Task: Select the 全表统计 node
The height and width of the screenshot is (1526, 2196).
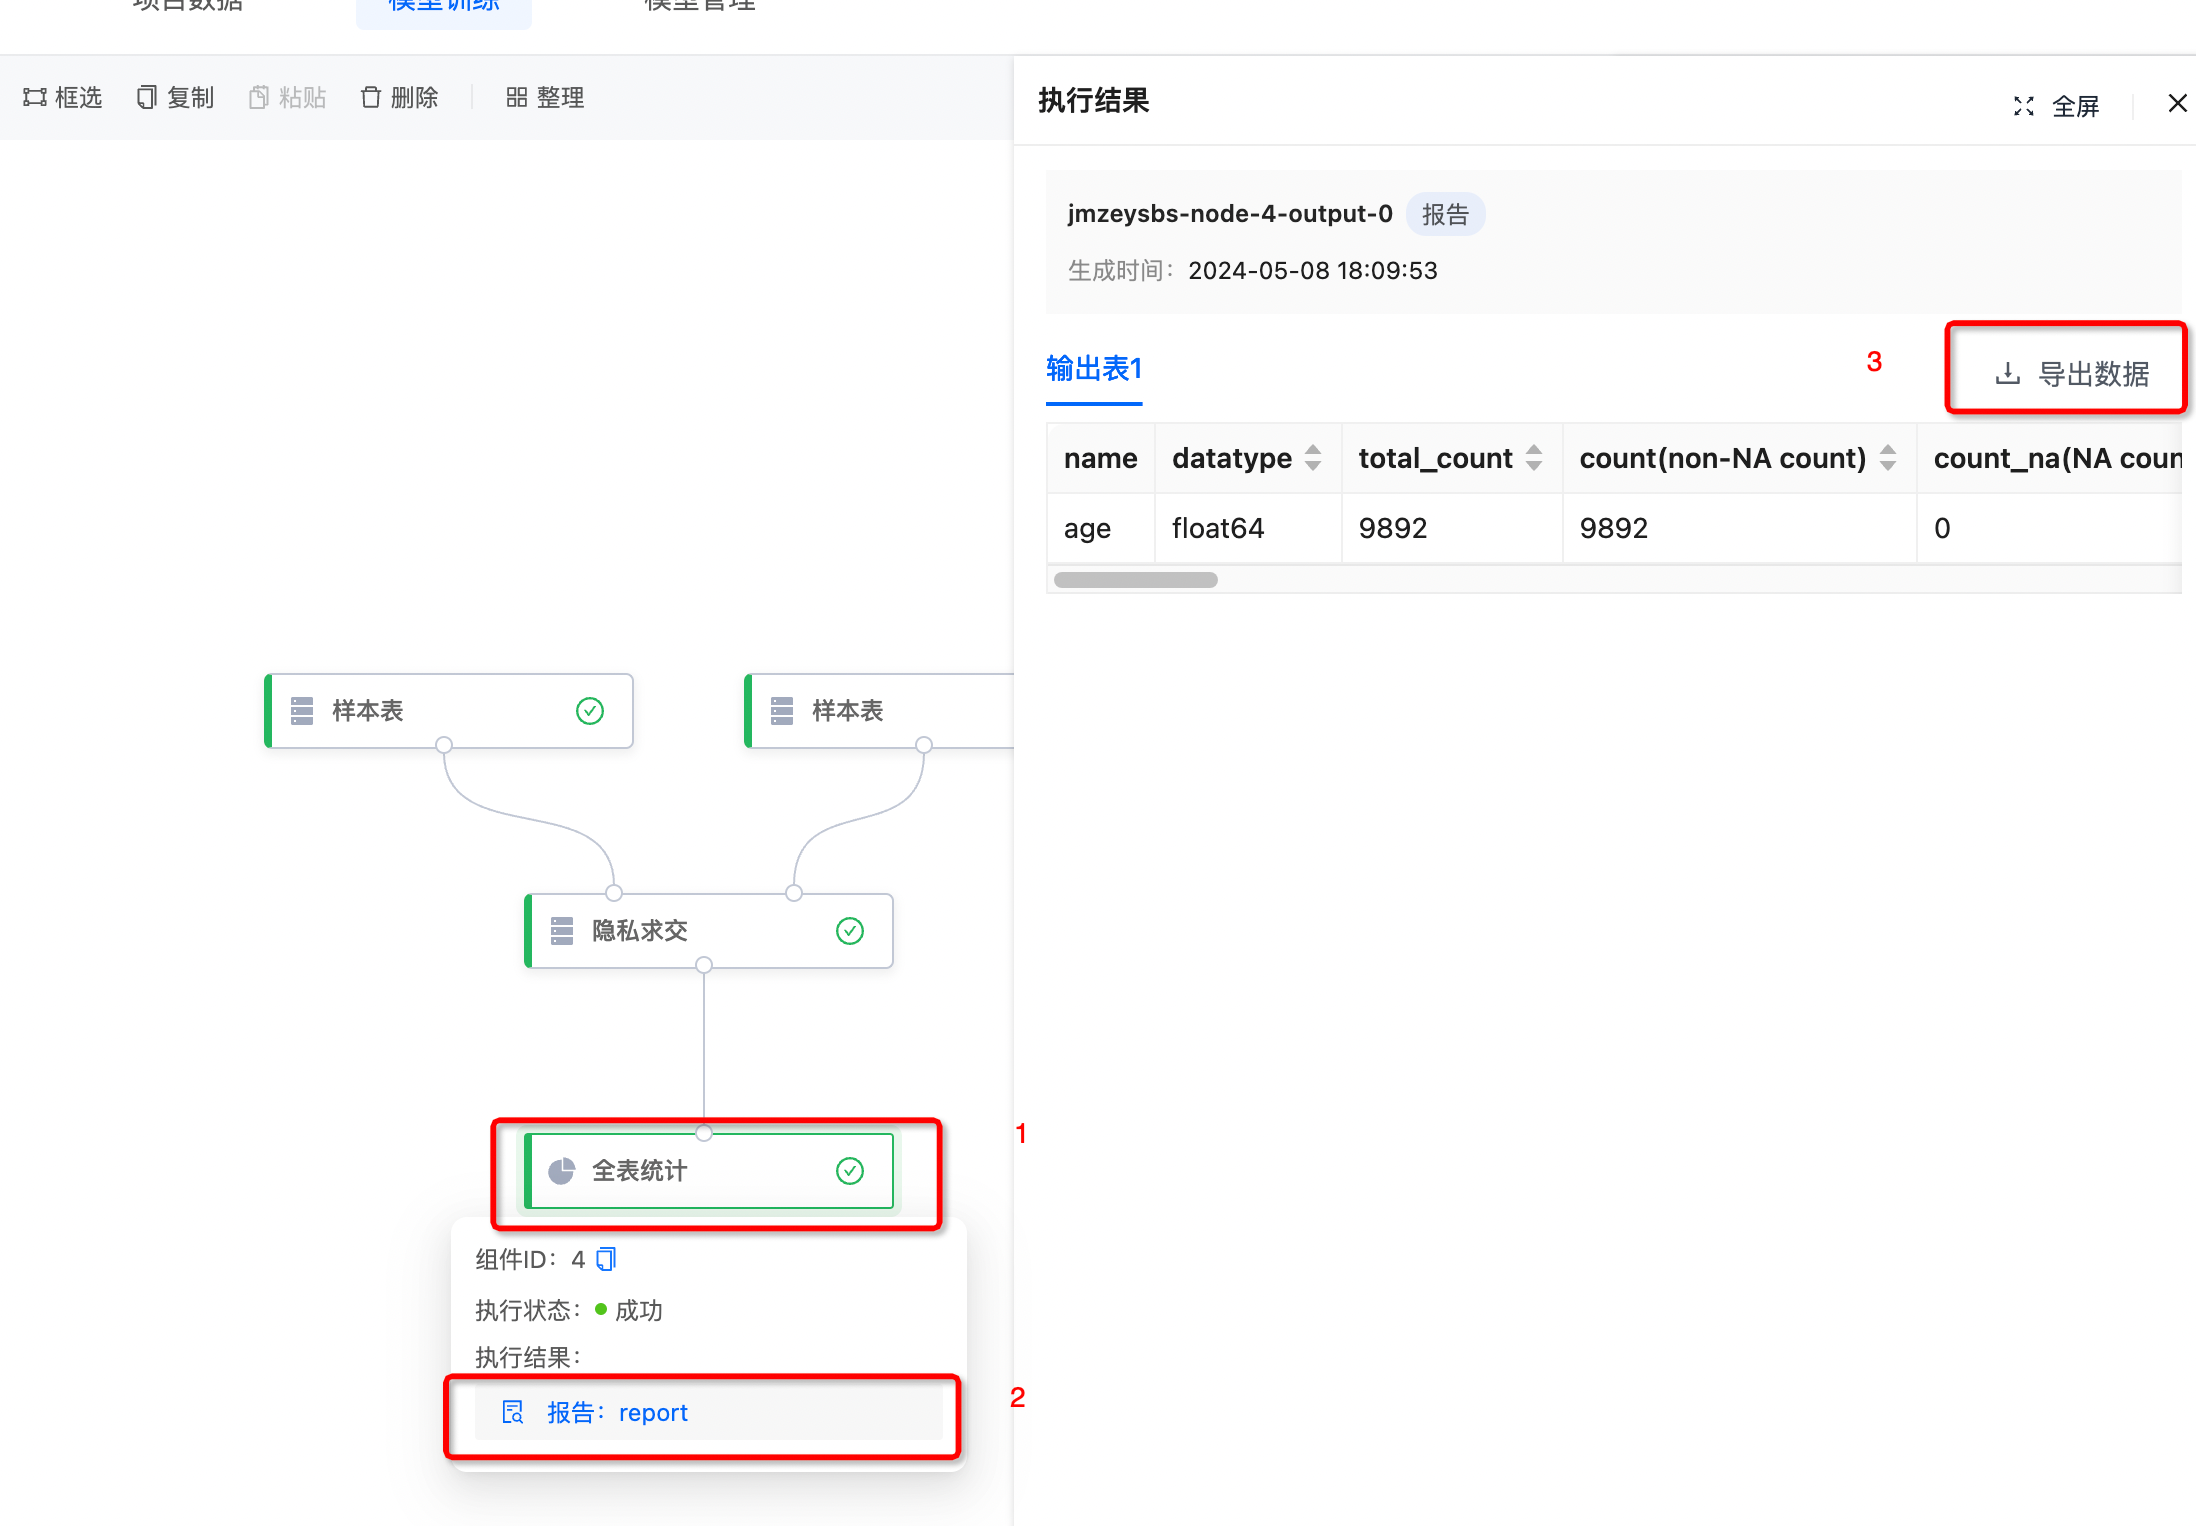Action: (x=708, y=1171)
